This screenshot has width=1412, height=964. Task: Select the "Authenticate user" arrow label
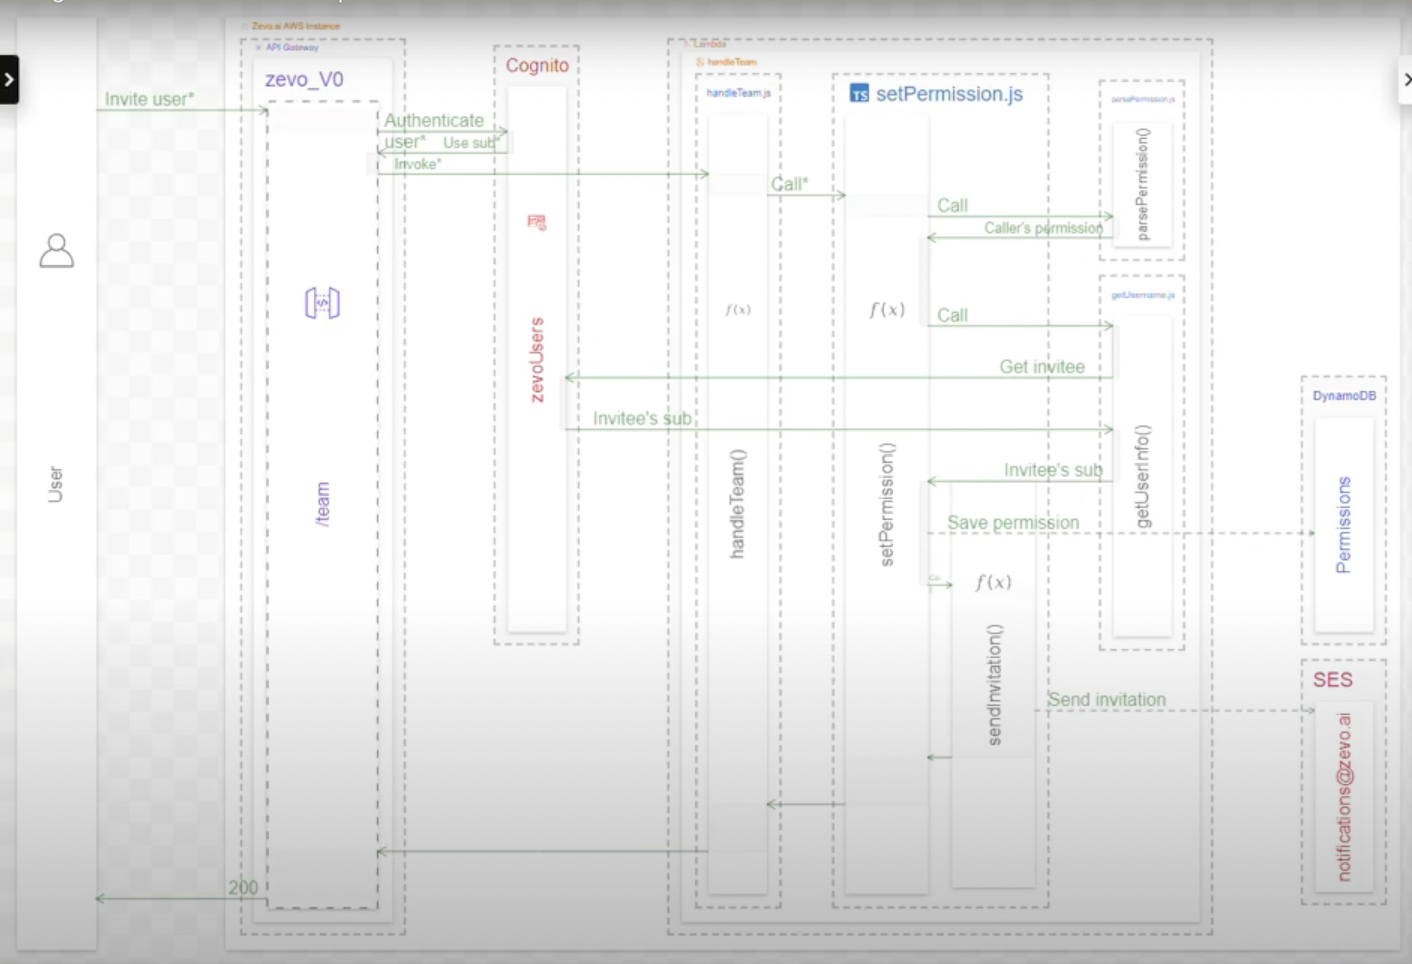pos(433,121)
